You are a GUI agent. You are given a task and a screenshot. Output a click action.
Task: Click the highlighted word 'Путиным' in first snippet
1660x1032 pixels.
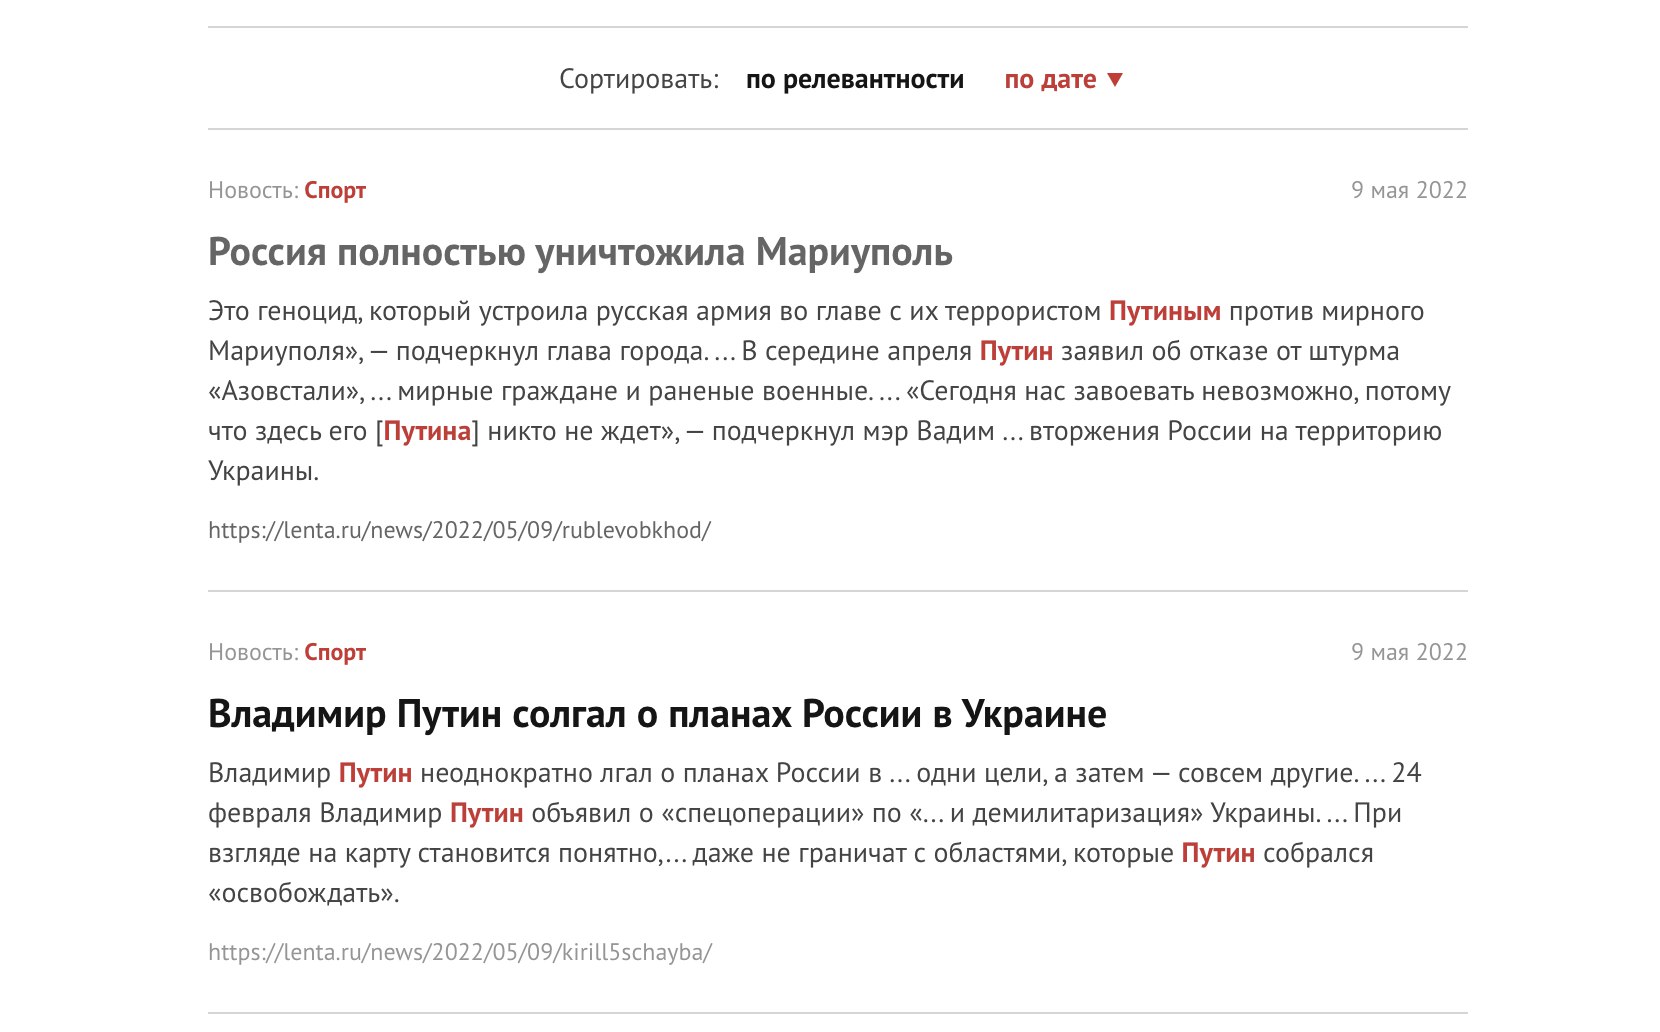click(x=1165, y=311)
